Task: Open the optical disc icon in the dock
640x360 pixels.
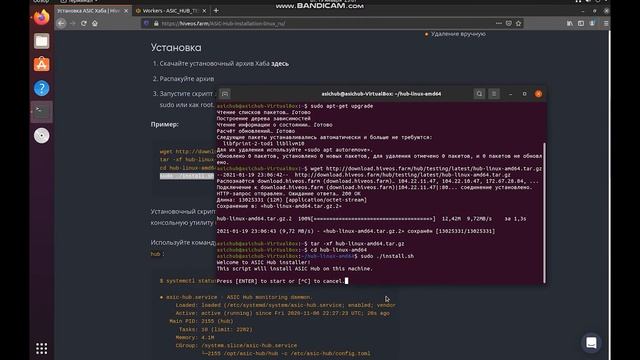Action: coord(41,136)
